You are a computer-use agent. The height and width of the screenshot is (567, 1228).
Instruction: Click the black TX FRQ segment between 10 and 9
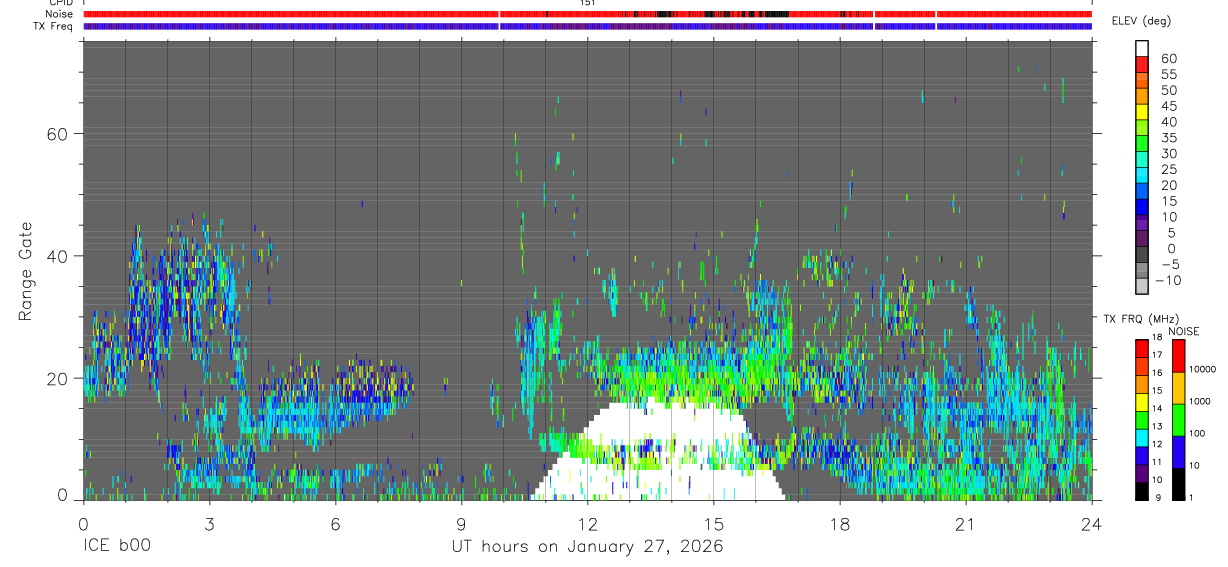1141,490
